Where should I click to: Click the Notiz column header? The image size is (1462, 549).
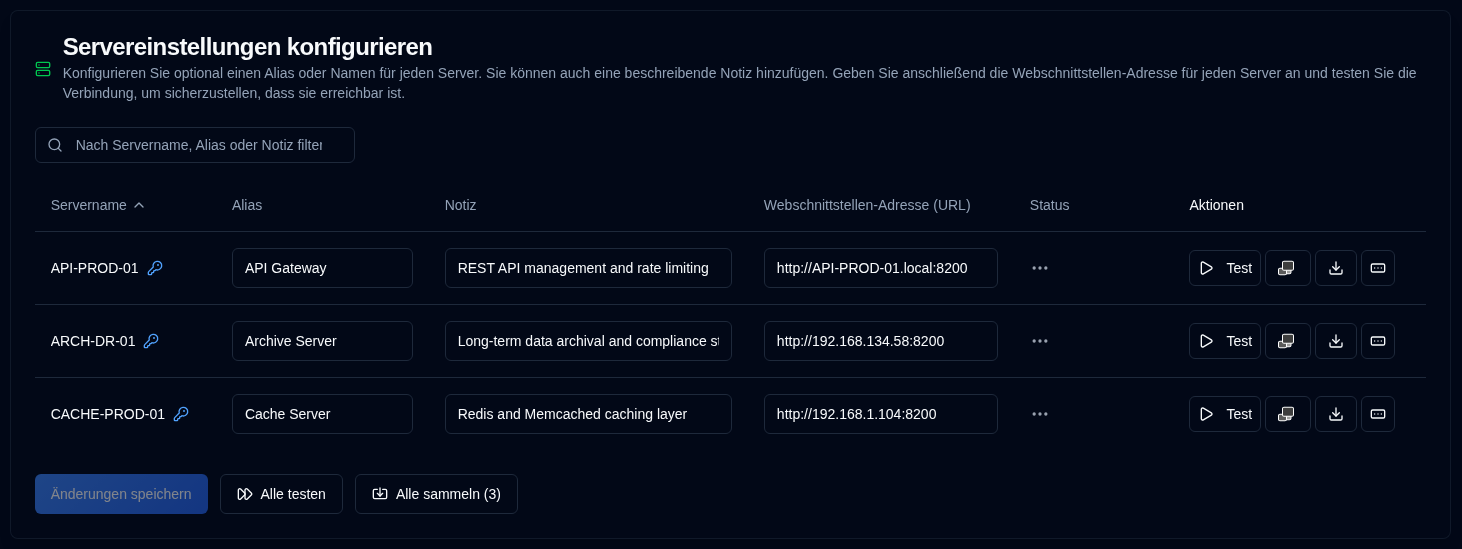[x=460, y=205]
